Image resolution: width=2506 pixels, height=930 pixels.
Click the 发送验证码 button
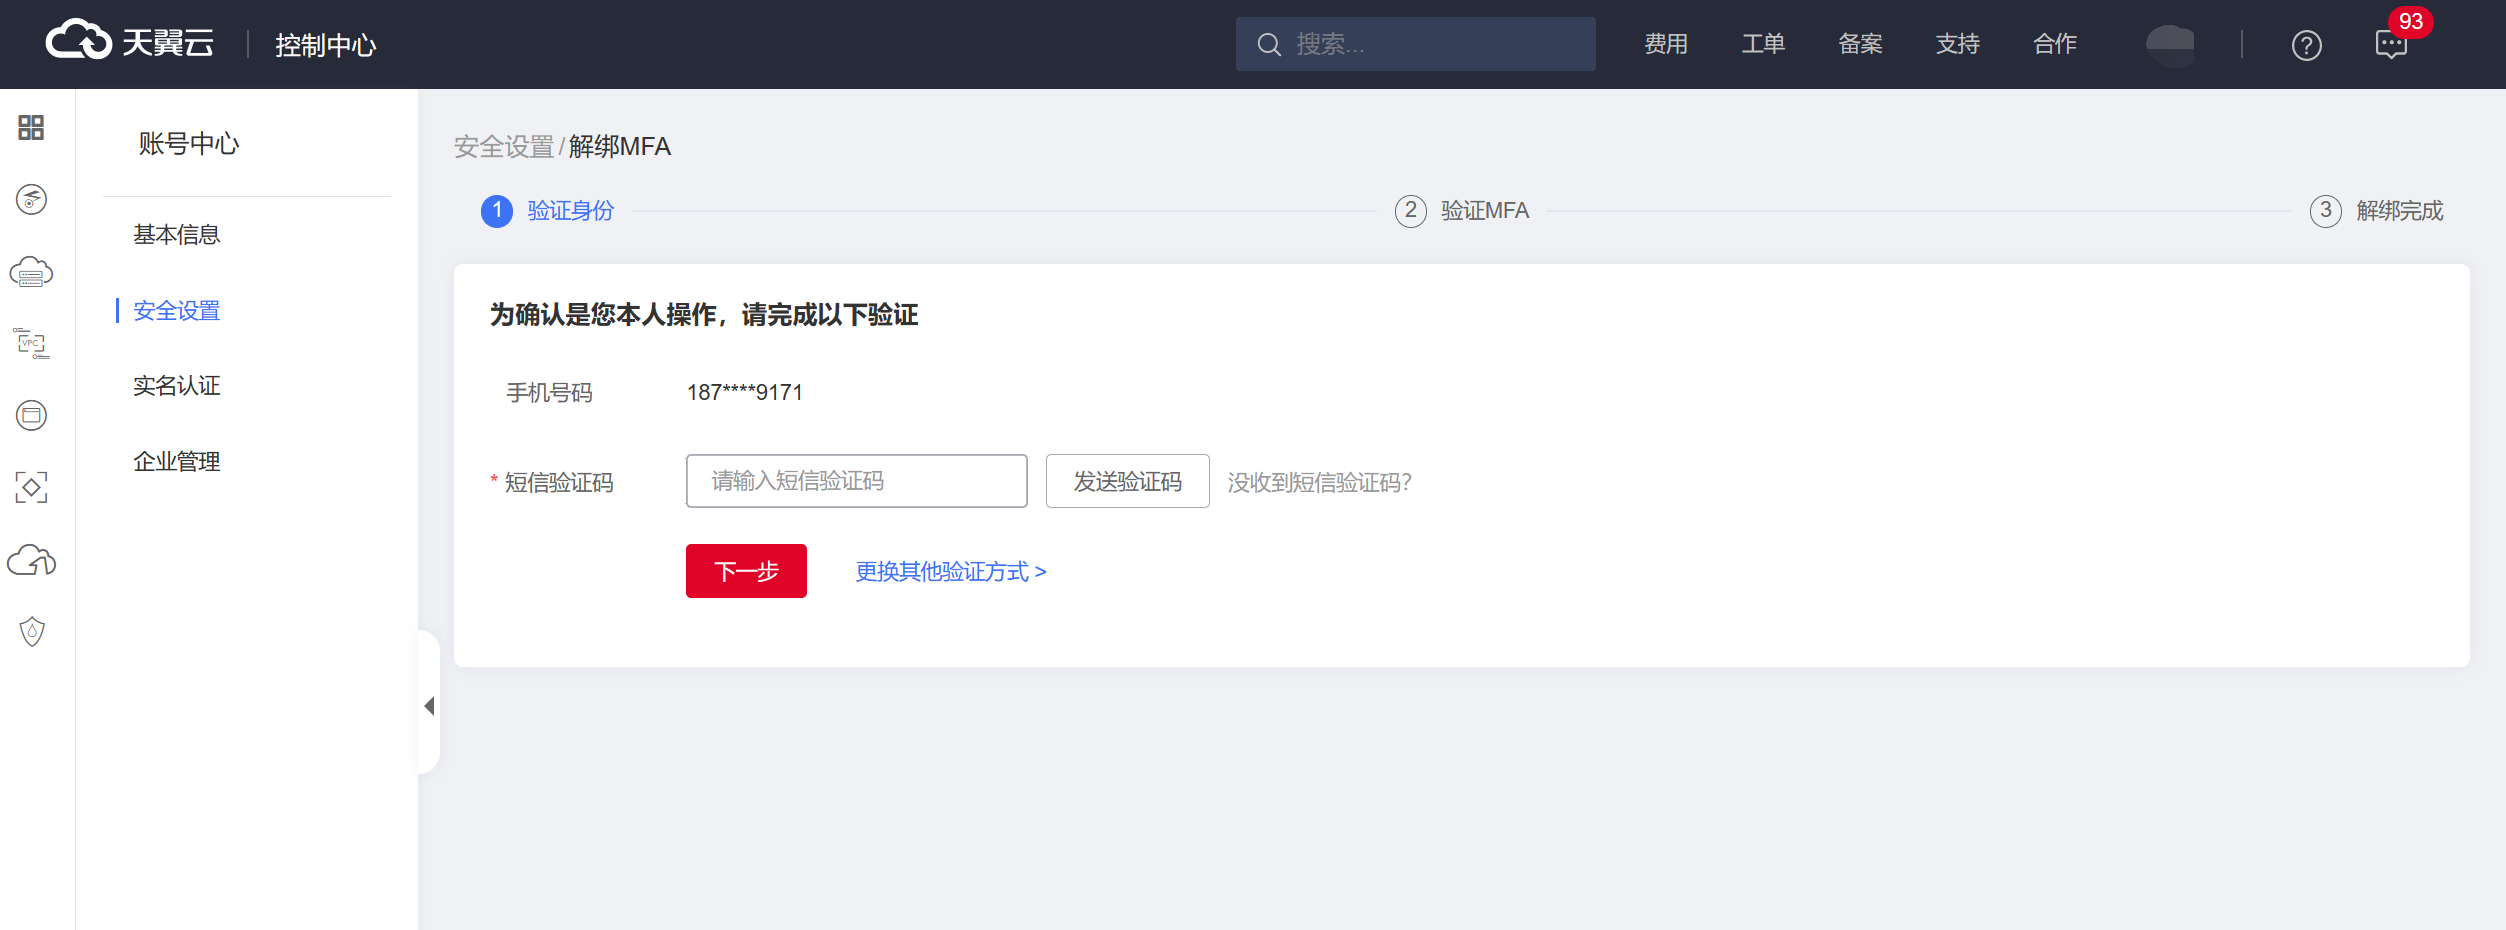pyautogui.click(x=1127, y=481)
